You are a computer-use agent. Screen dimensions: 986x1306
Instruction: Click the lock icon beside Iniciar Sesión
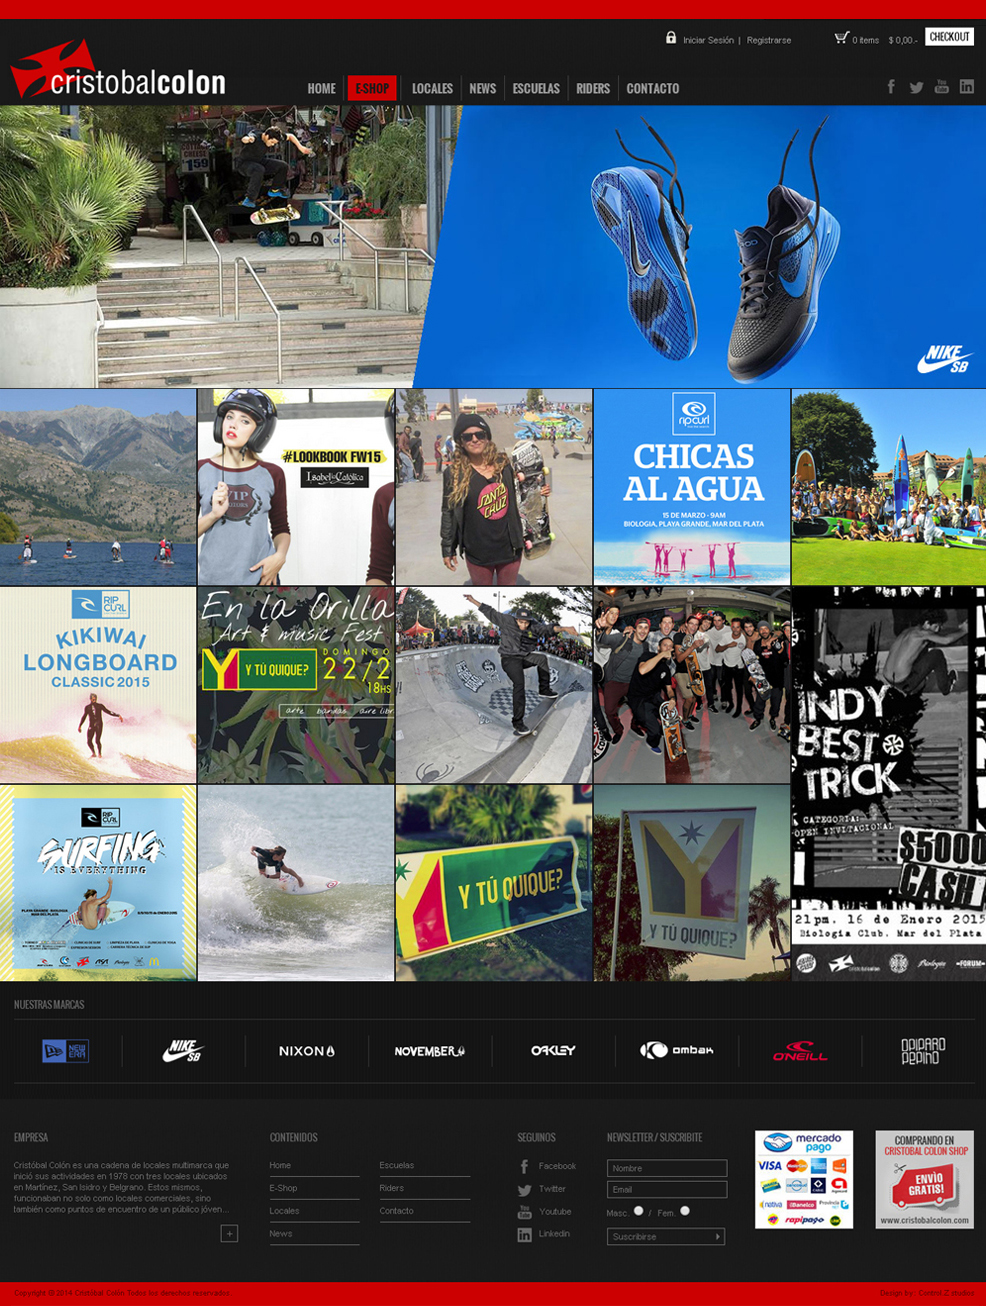point(671,38)
